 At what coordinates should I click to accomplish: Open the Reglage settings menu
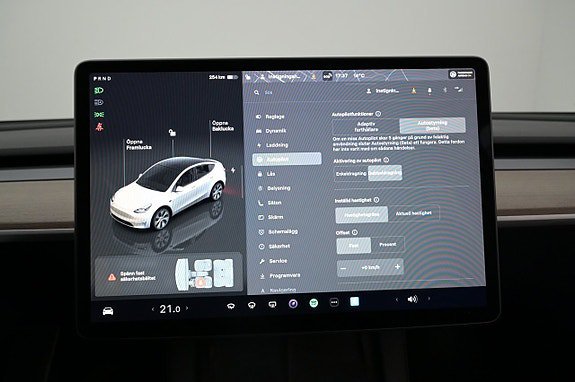click(x=270, y=117)
